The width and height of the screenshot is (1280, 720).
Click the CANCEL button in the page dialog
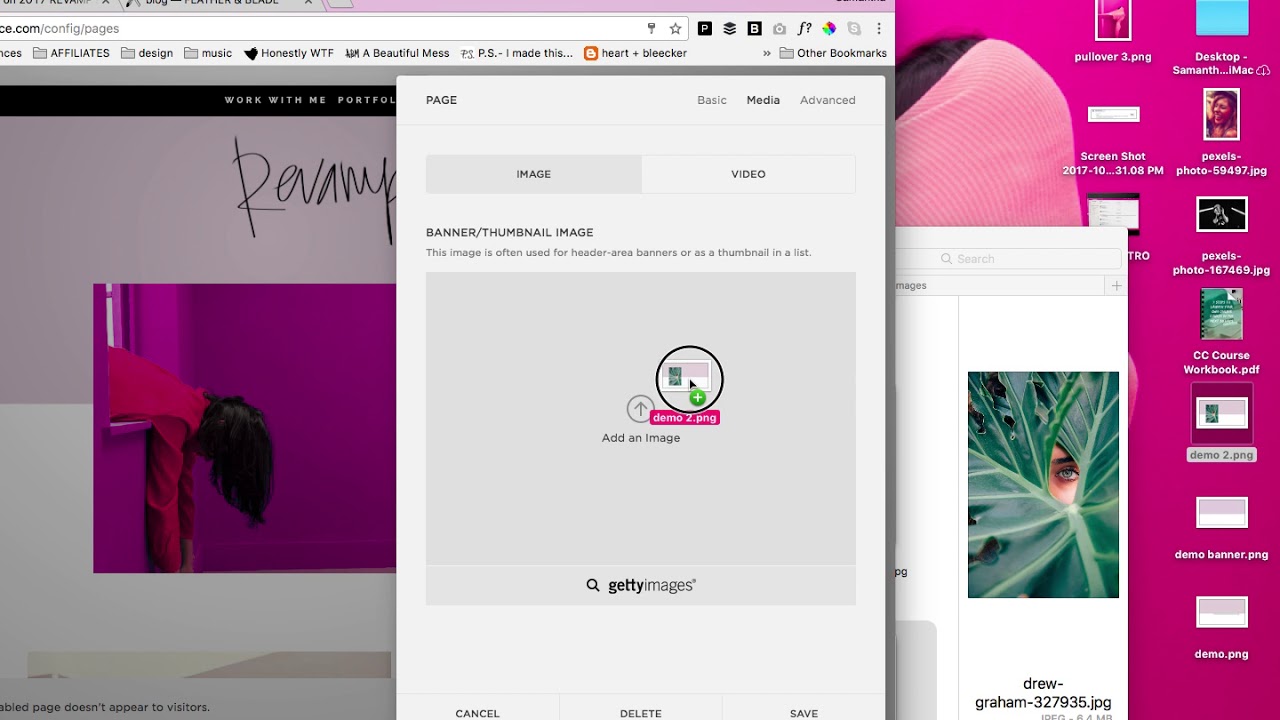click(x=477, y=713)
